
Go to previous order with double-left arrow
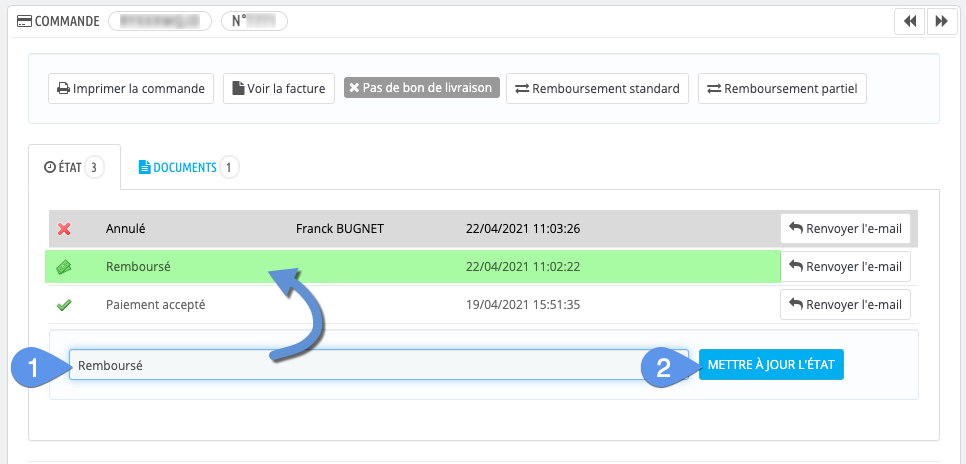coord(909,21)
